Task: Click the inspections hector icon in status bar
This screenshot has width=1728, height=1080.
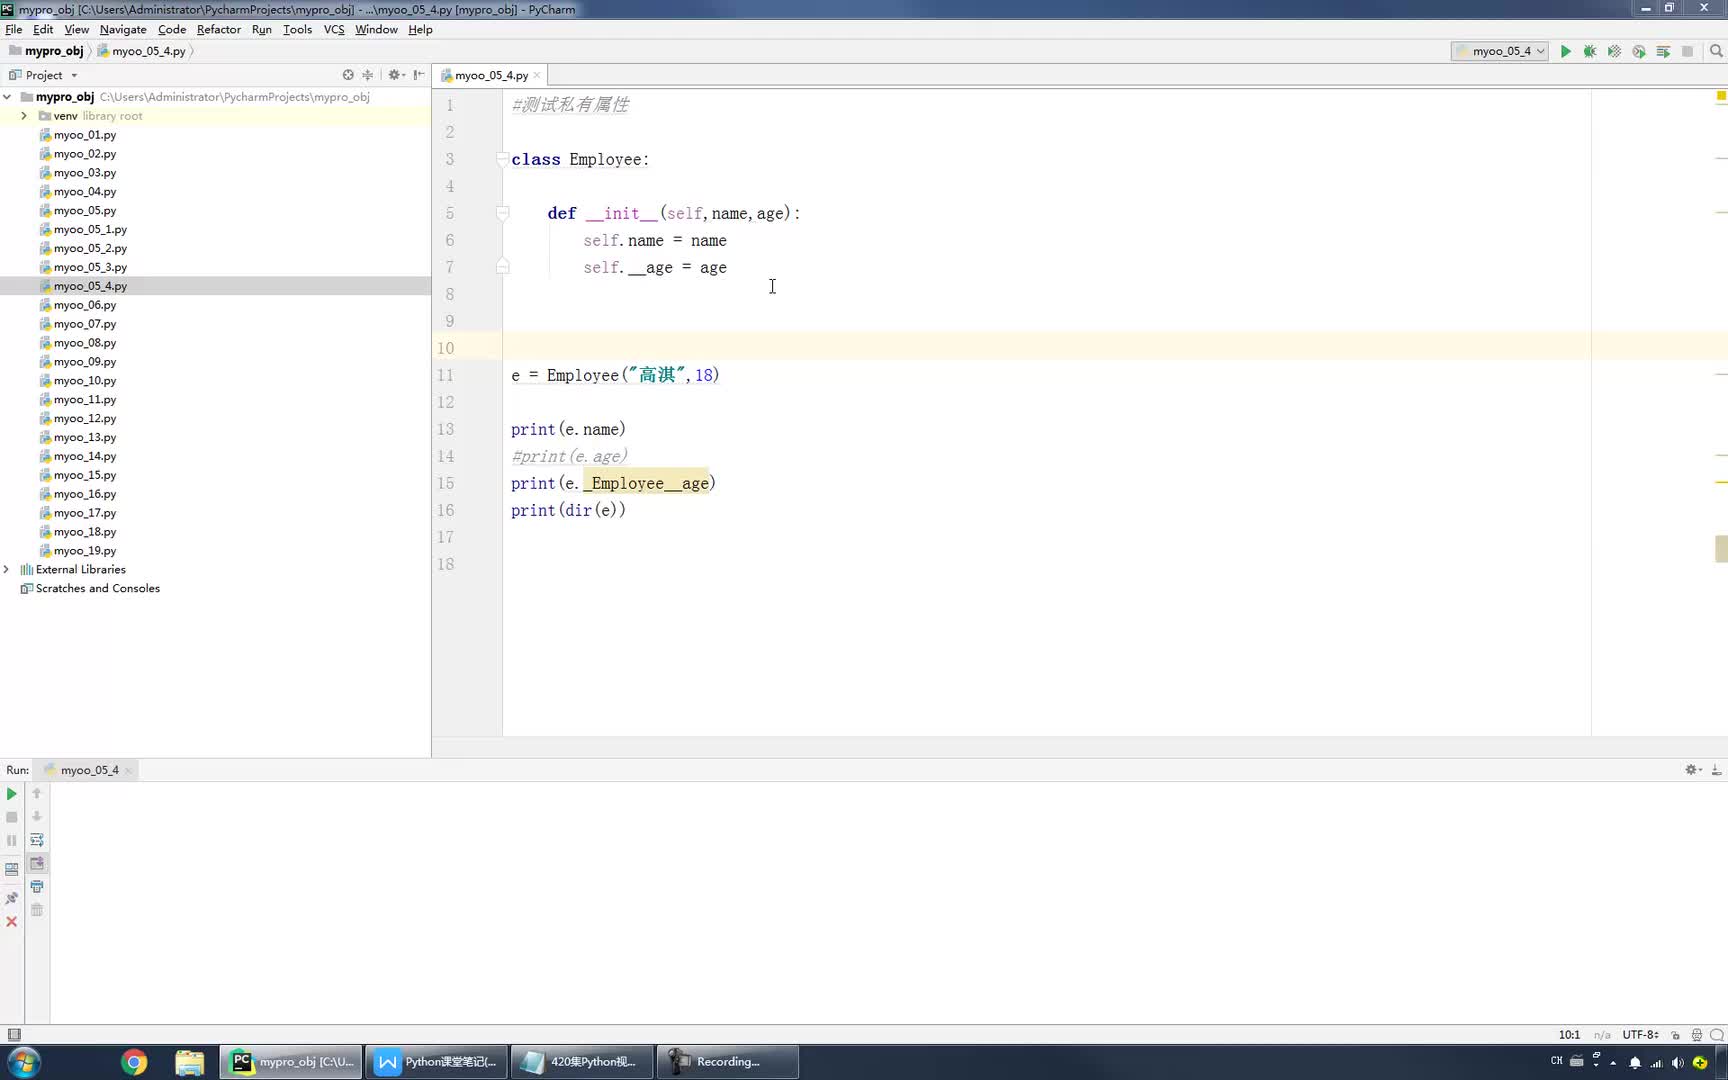Action: (x=1696, y=1035)
